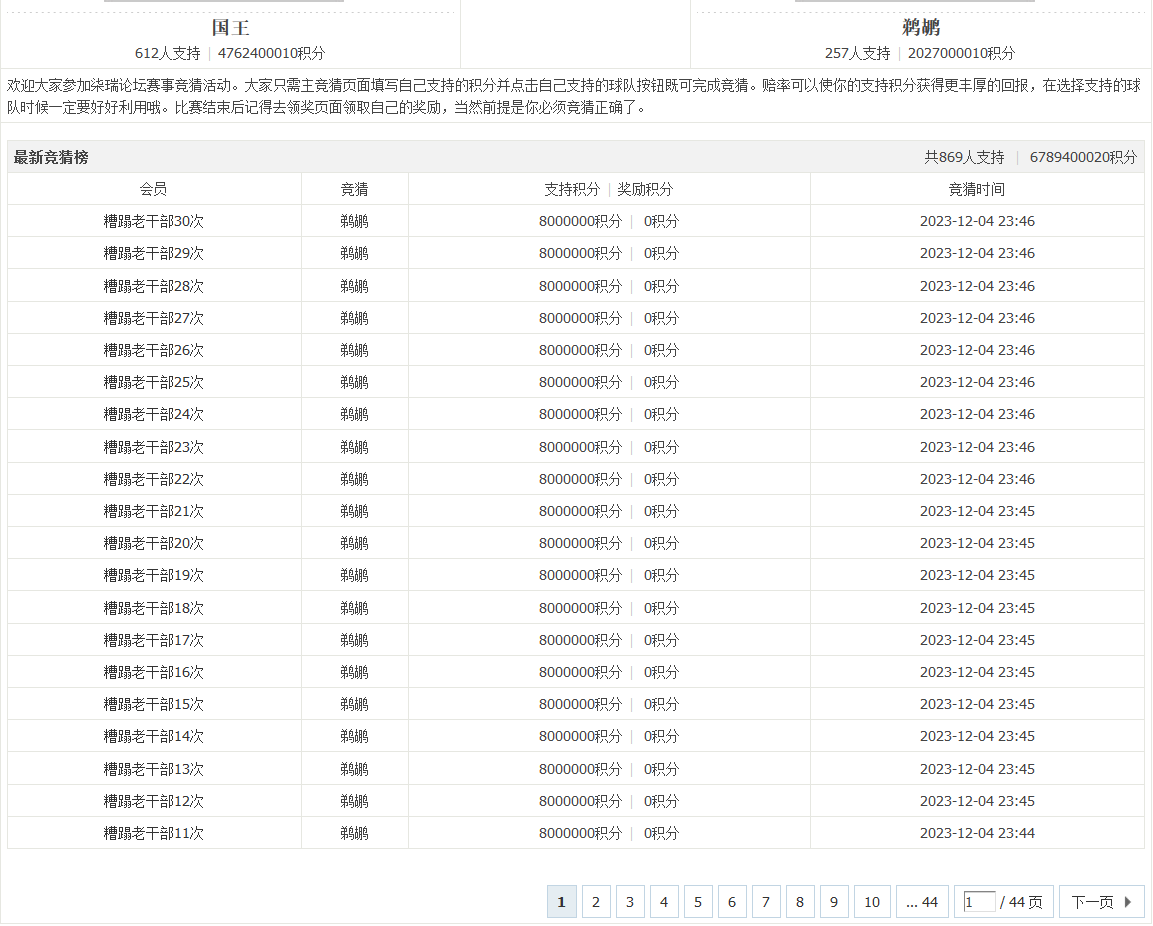The height and width of the screenshot is (926, 1153).
Task: Switch to page 10
Action: 871,901
